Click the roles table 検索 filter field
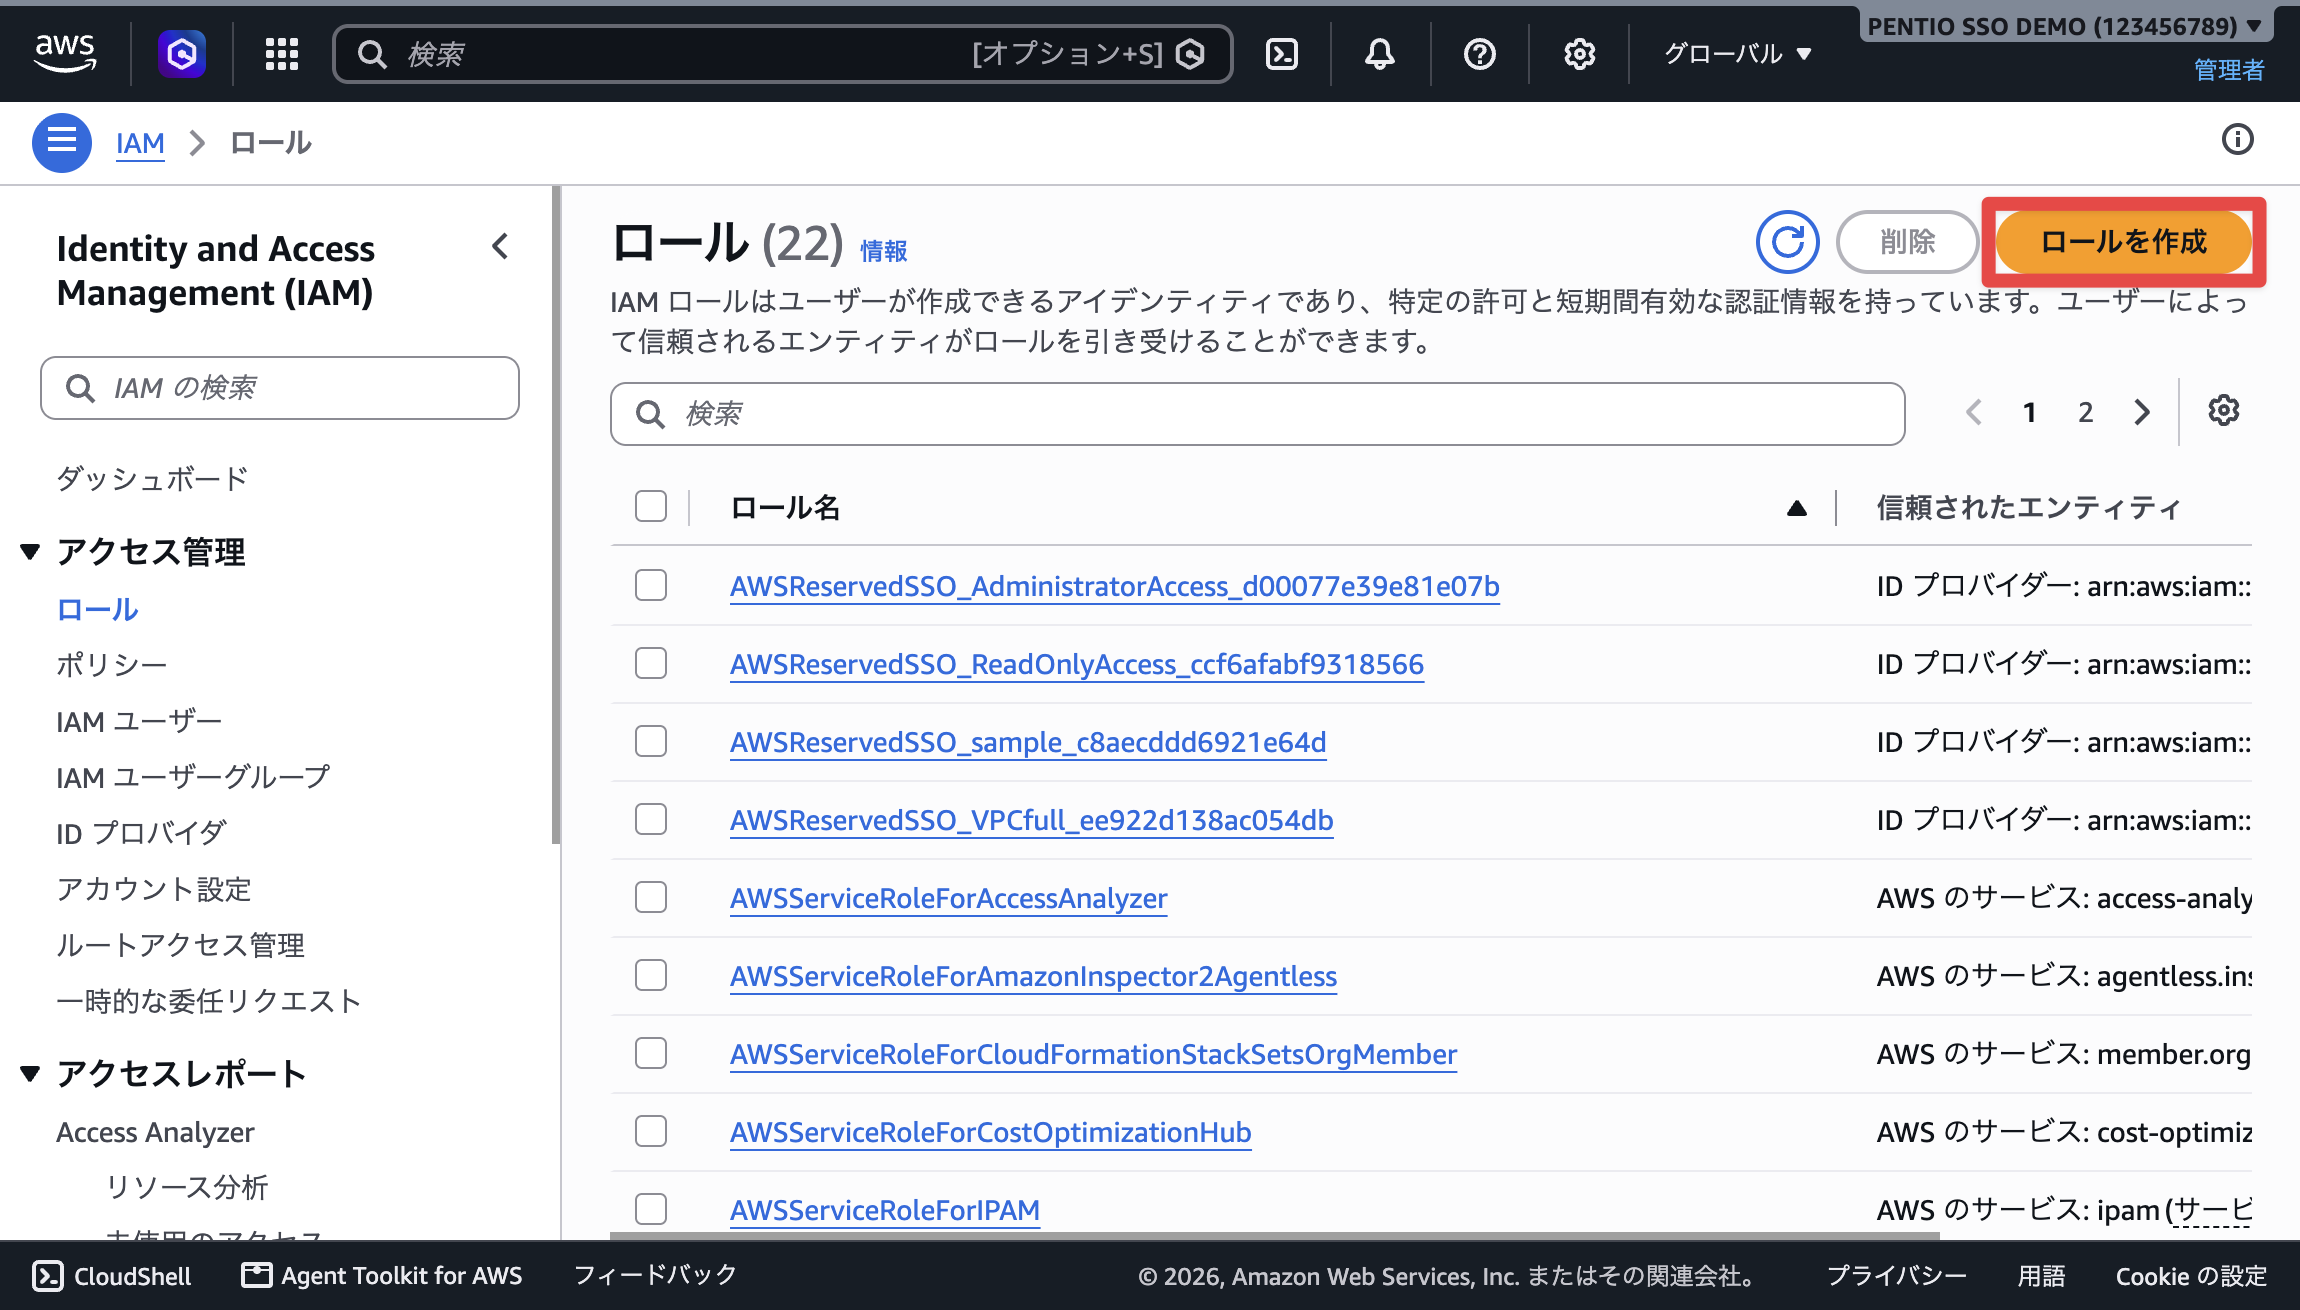 pos(1258,414)
